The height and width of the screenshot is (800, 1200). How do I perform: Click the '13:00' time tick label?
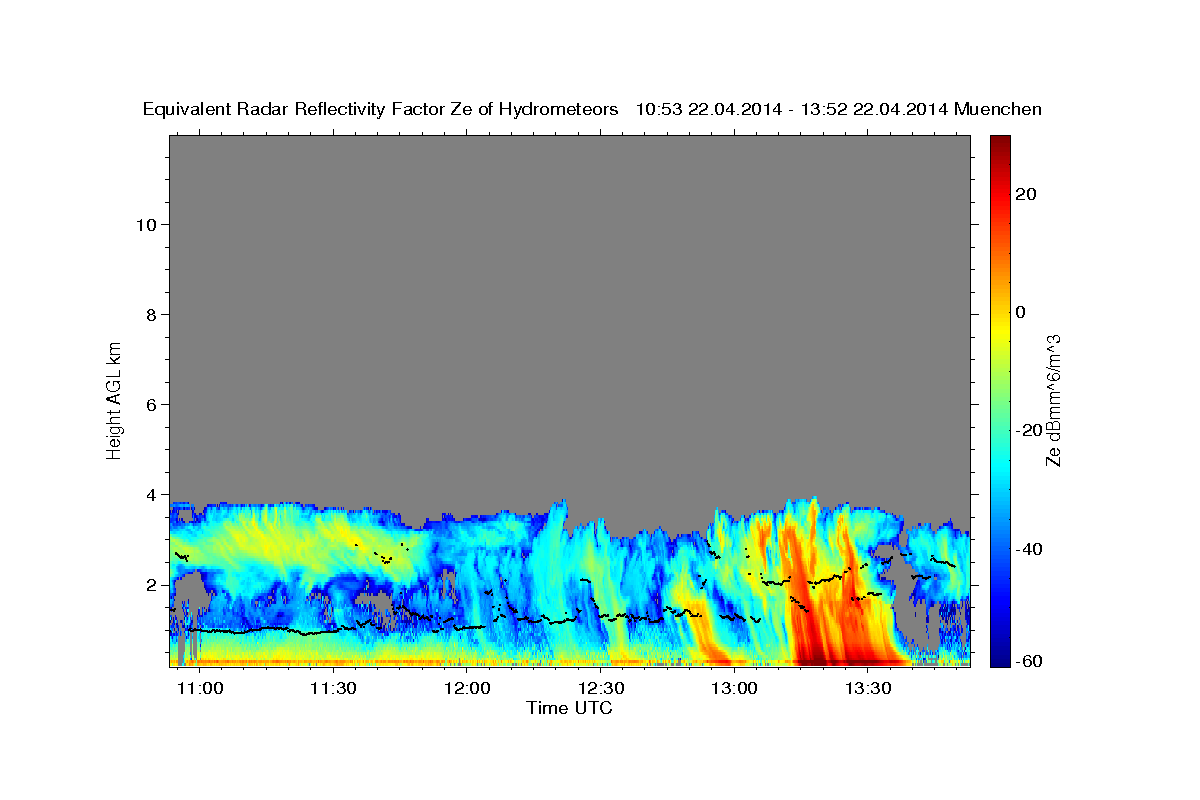point(735,689)
